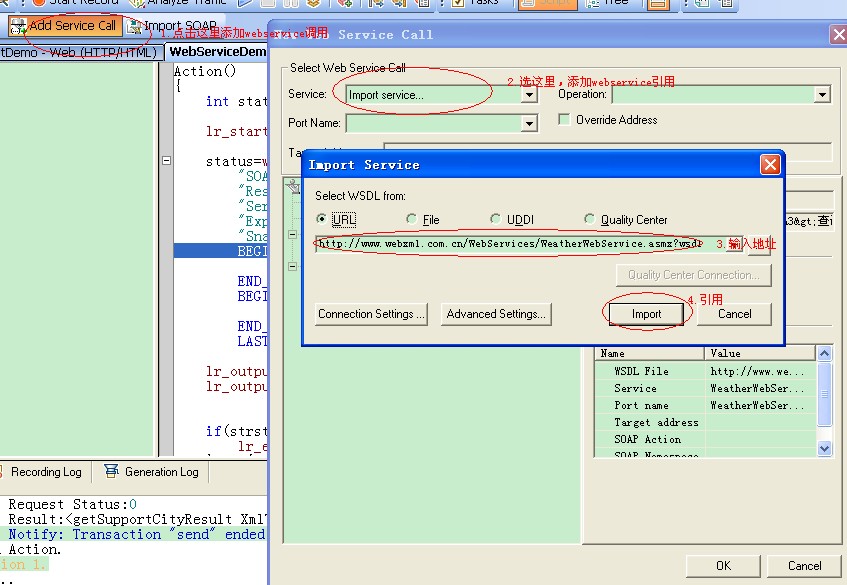Click the Import SOAP toolbar icon
847x585 pixels.
[x=134, y=26]
